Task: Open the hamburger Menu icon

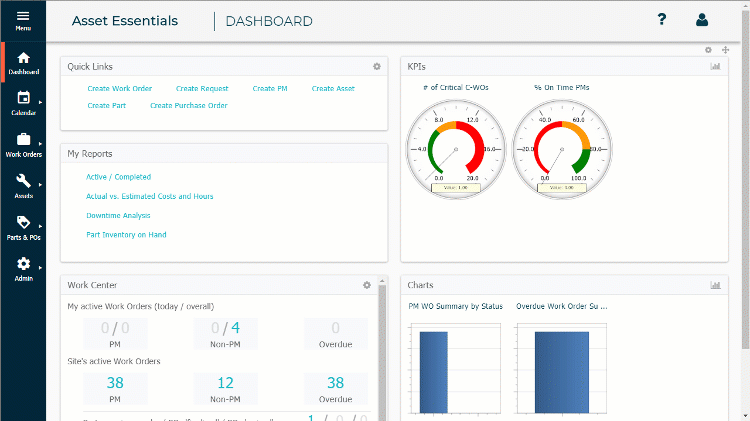Action: point(23,16)
